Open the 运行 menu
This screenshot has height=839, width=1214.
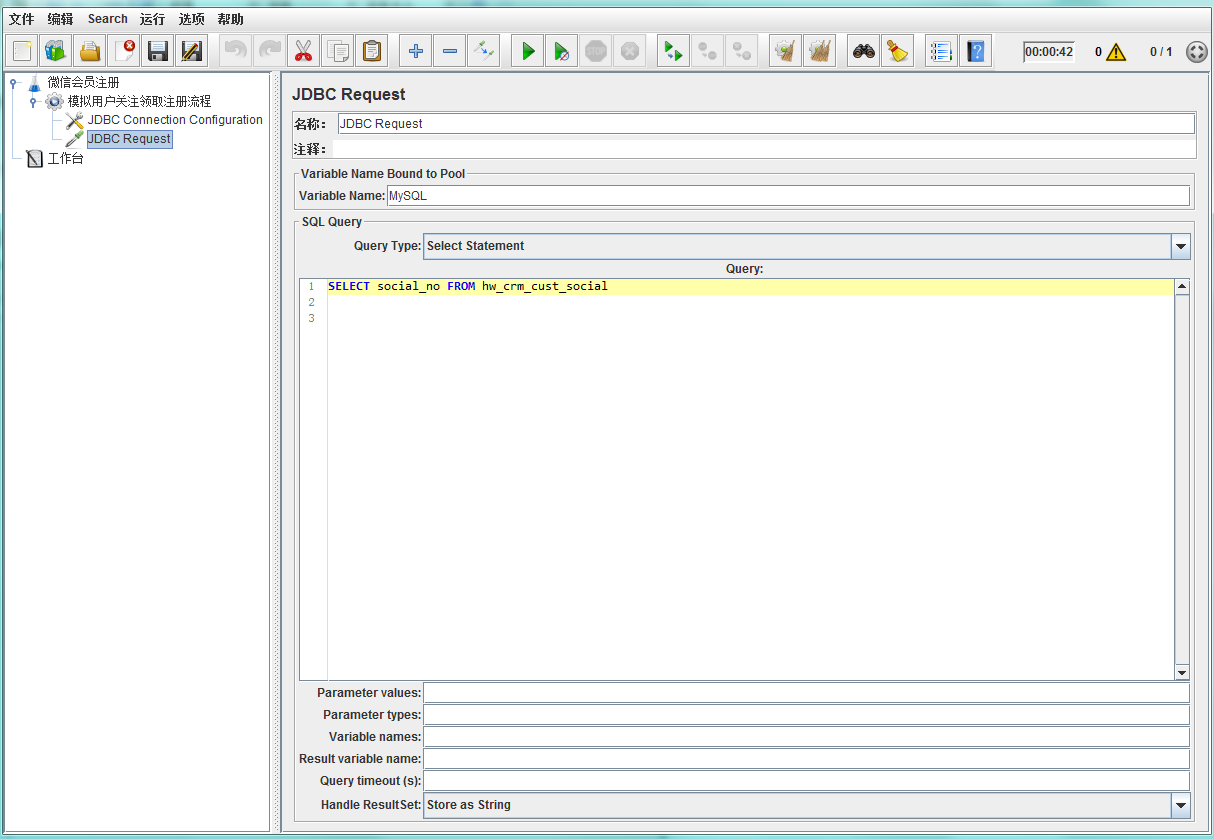pyautogui.click(x=152, y=19)
